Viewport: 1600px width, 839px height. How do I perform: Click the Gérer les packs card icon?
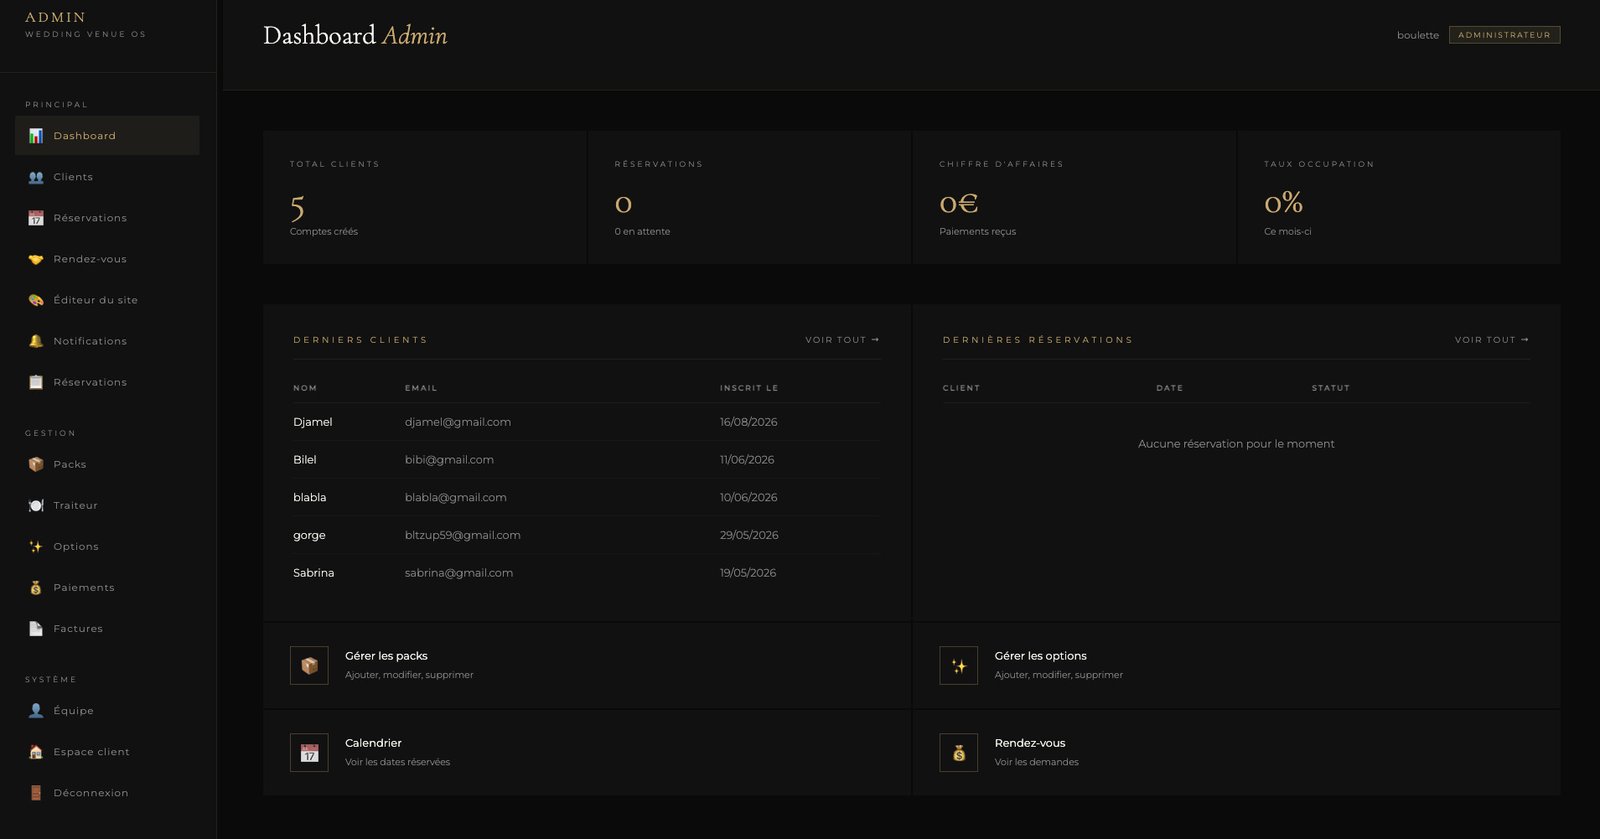tap(309, 666)
